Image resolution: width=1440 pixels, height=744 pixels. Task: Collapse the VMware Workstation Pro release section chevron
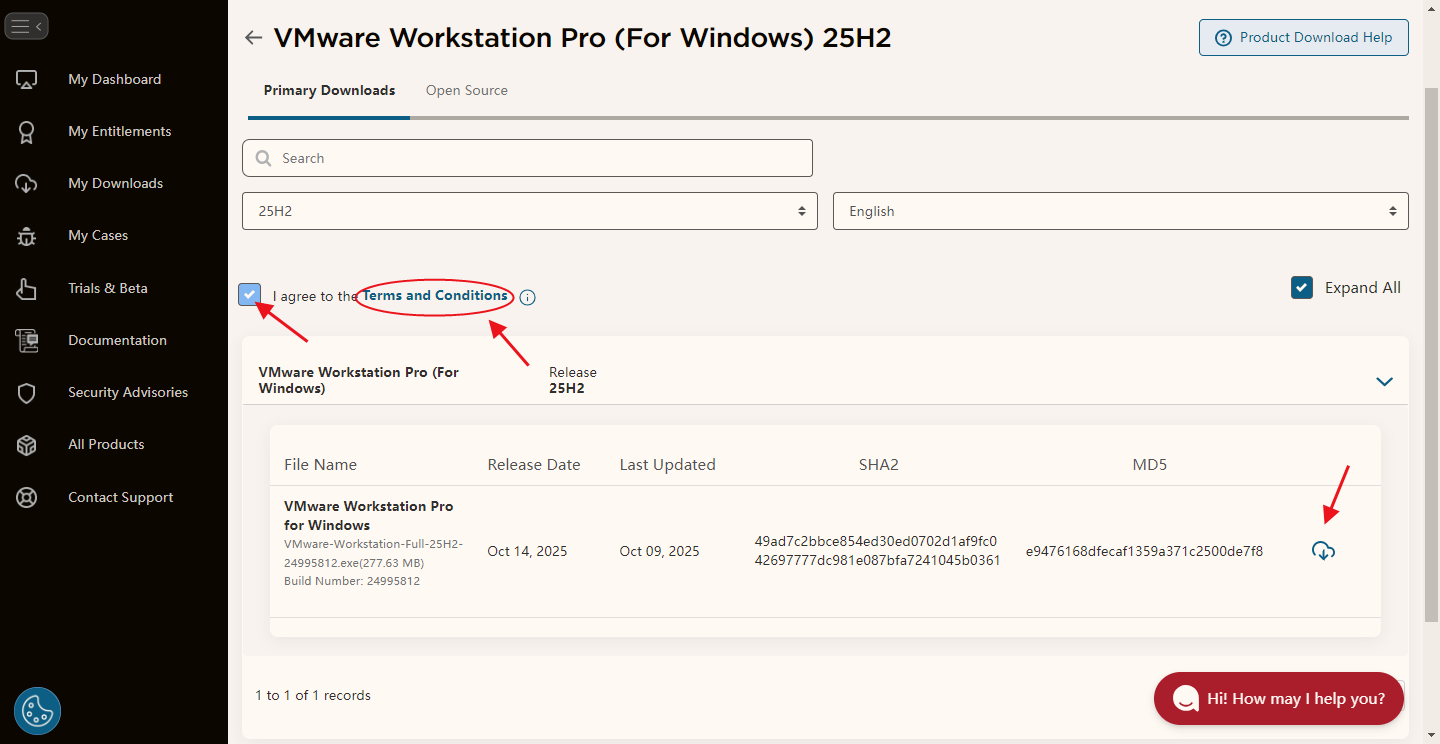tap(1384, 381)
